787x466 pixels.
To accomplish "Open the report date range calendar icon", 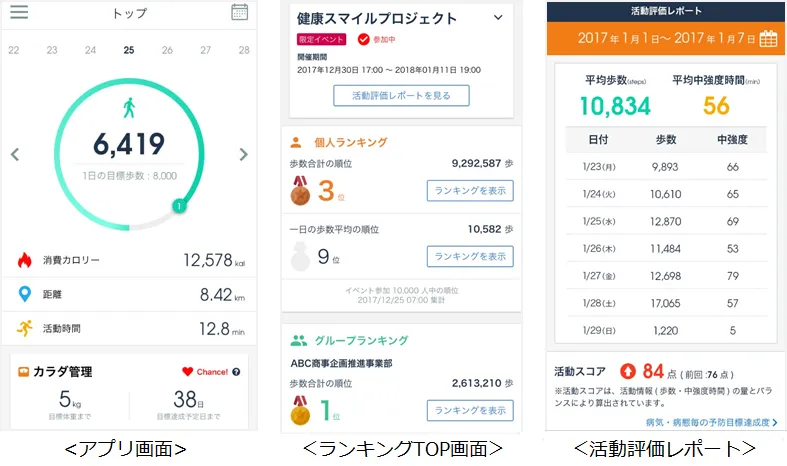I will (x=768, y=39).
